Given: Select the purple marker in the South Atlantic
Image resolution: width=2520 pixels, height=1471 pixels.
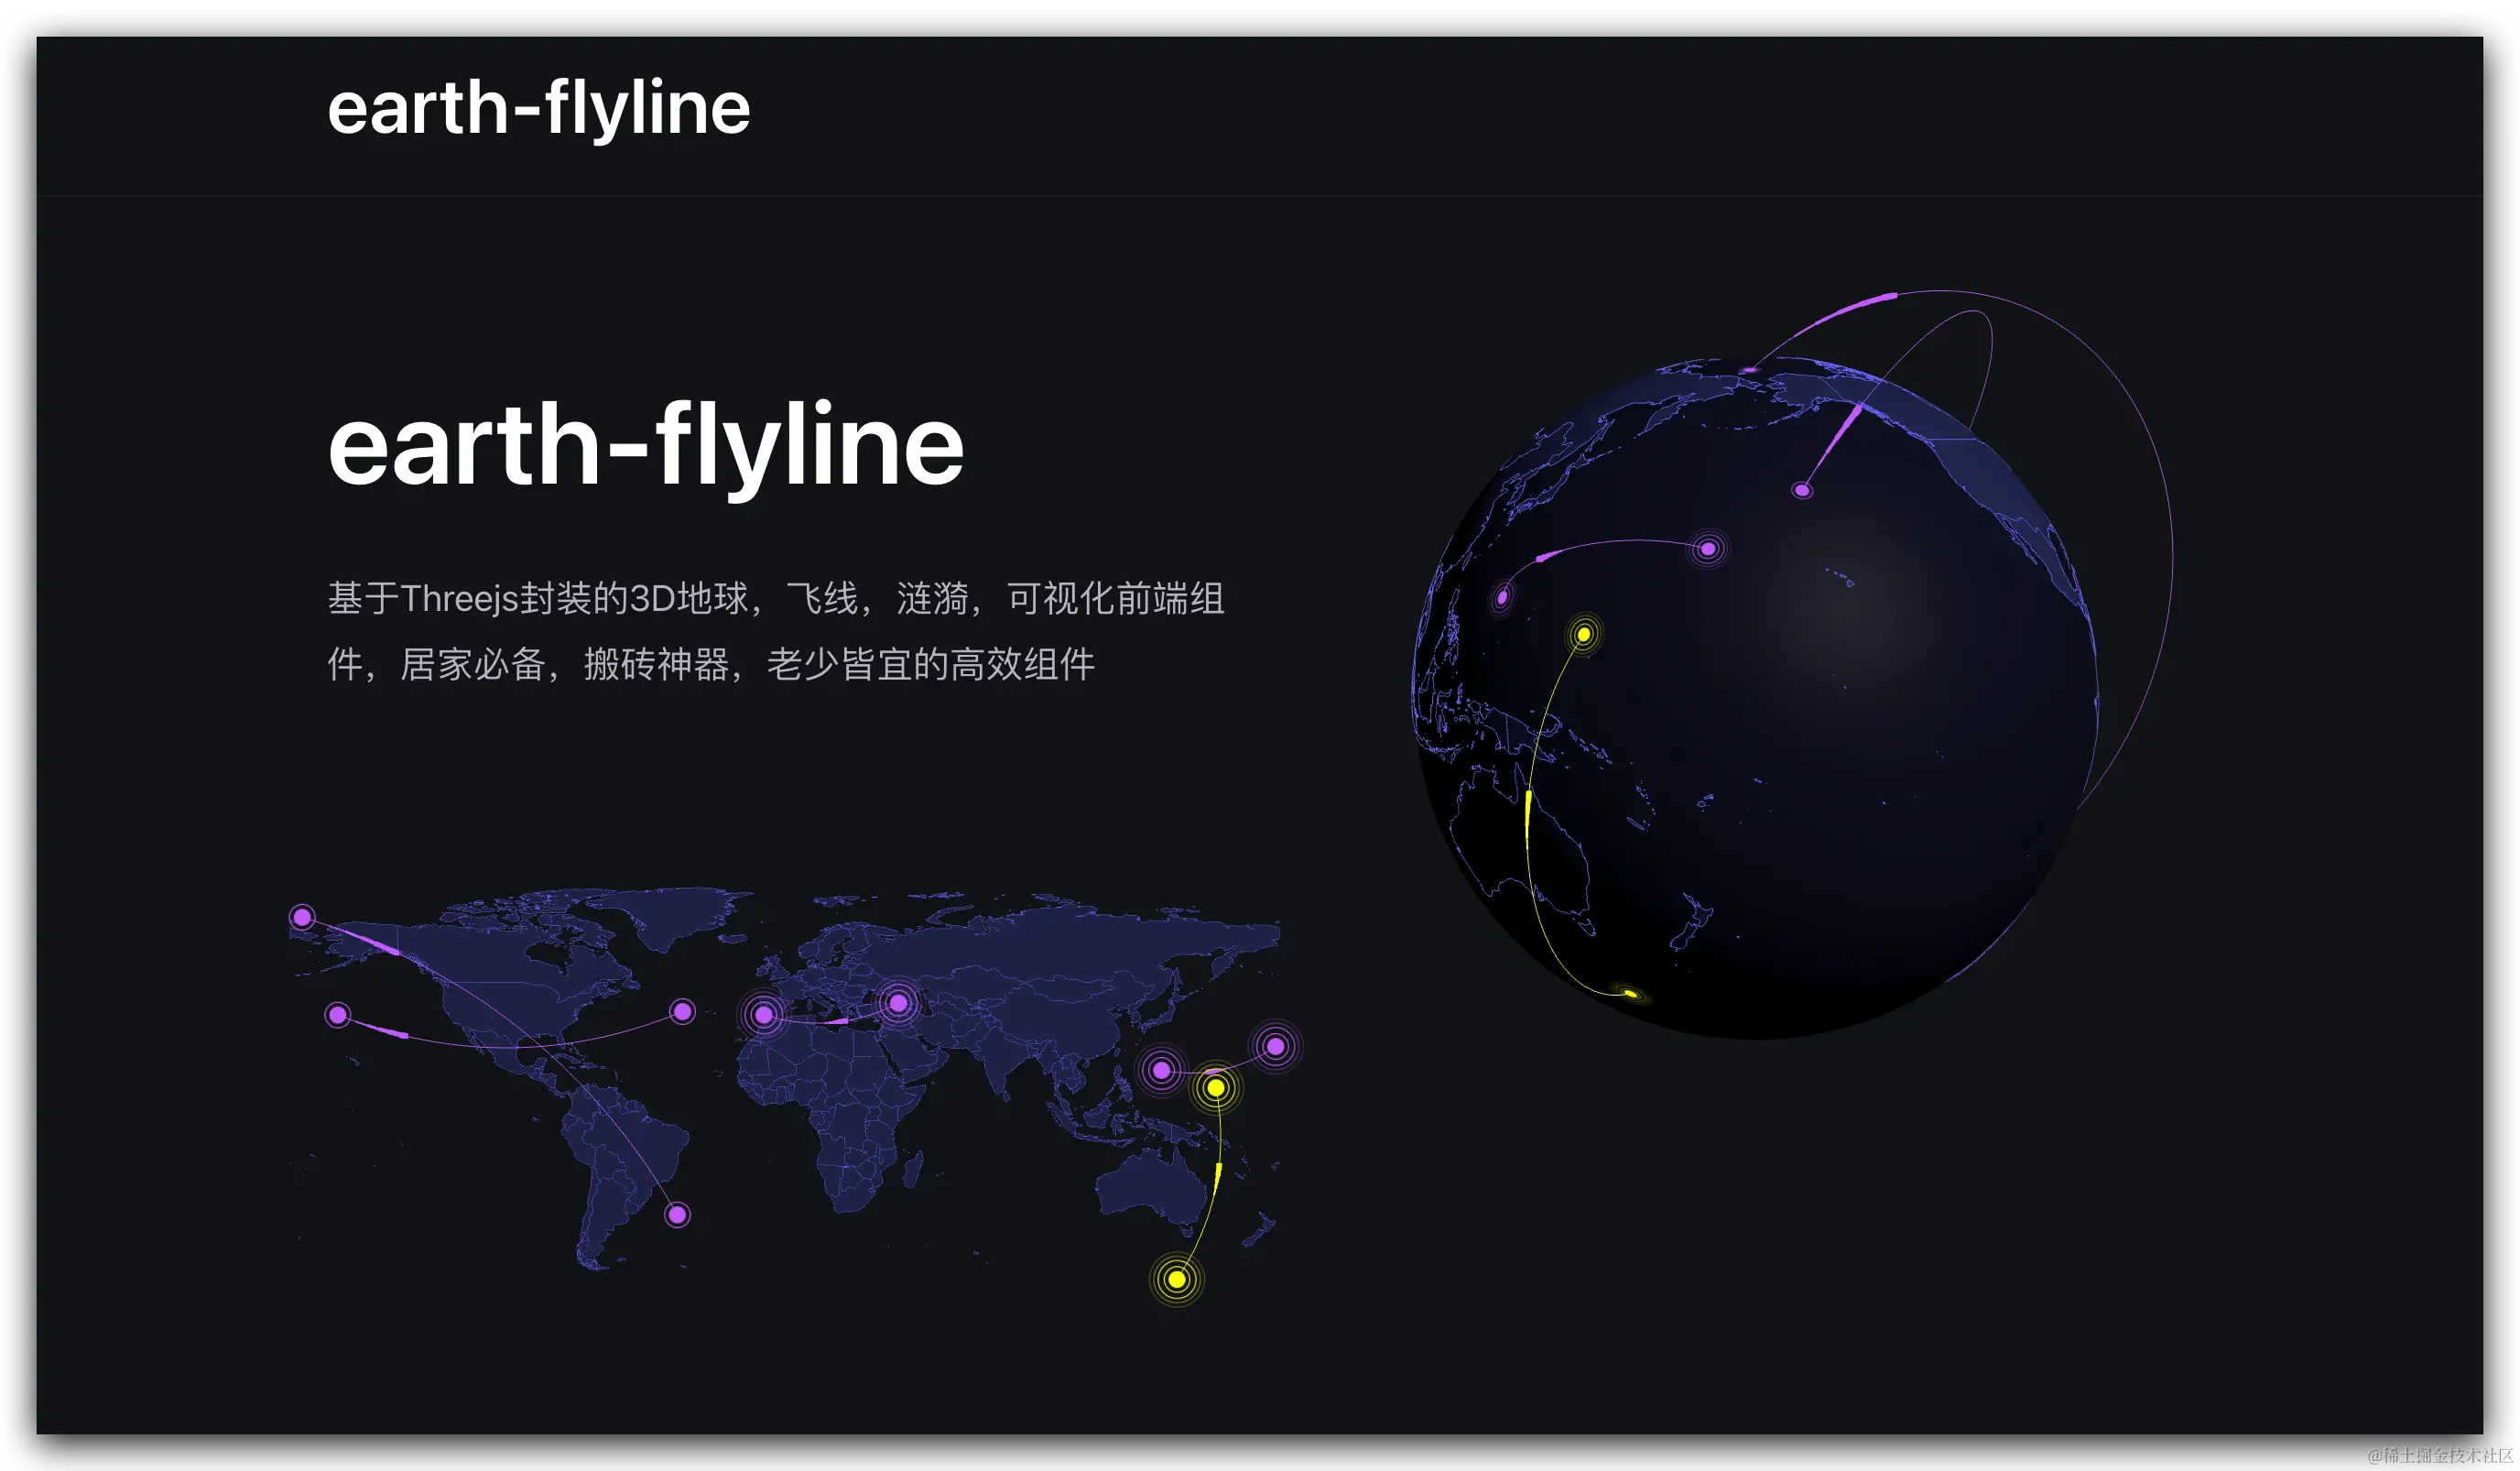Looking at the screenshot, I should (x=677, y=1215).
